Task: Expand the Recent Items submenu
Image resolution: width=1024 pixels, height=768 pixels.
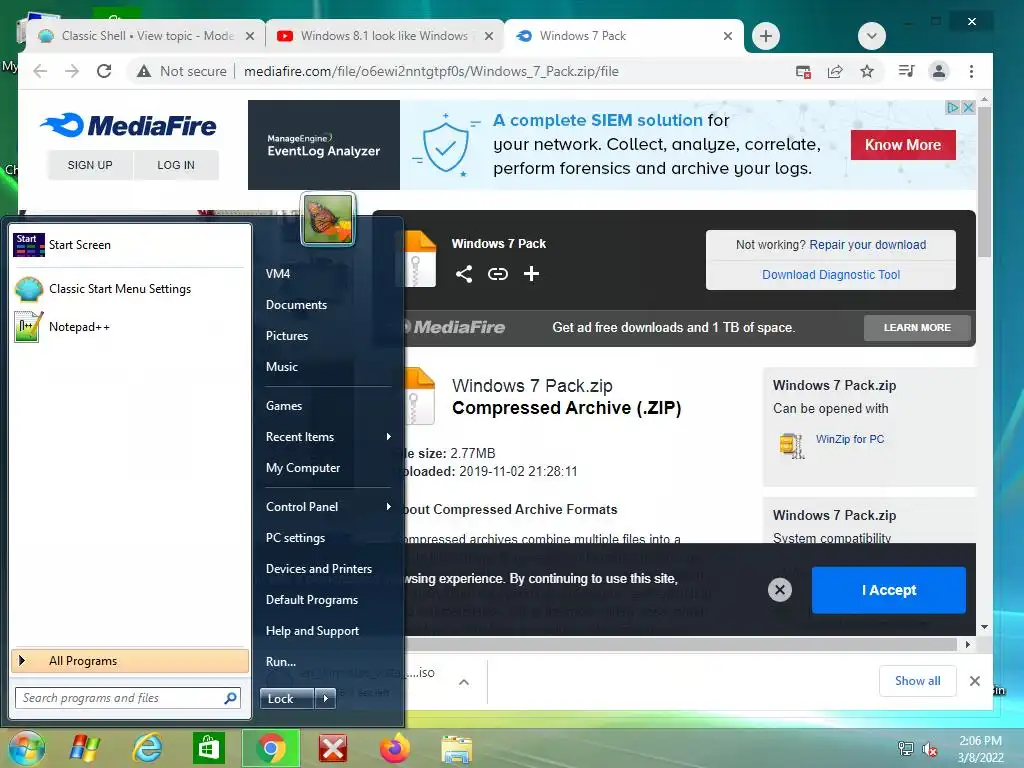Action: click(328, 437)
